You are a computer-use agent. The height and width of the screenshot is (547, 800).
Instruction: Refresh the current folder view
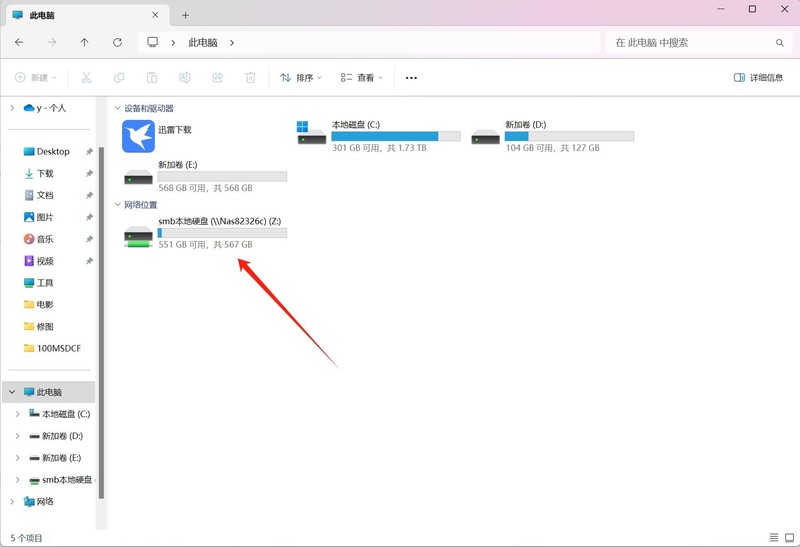[x=117, y=42]
